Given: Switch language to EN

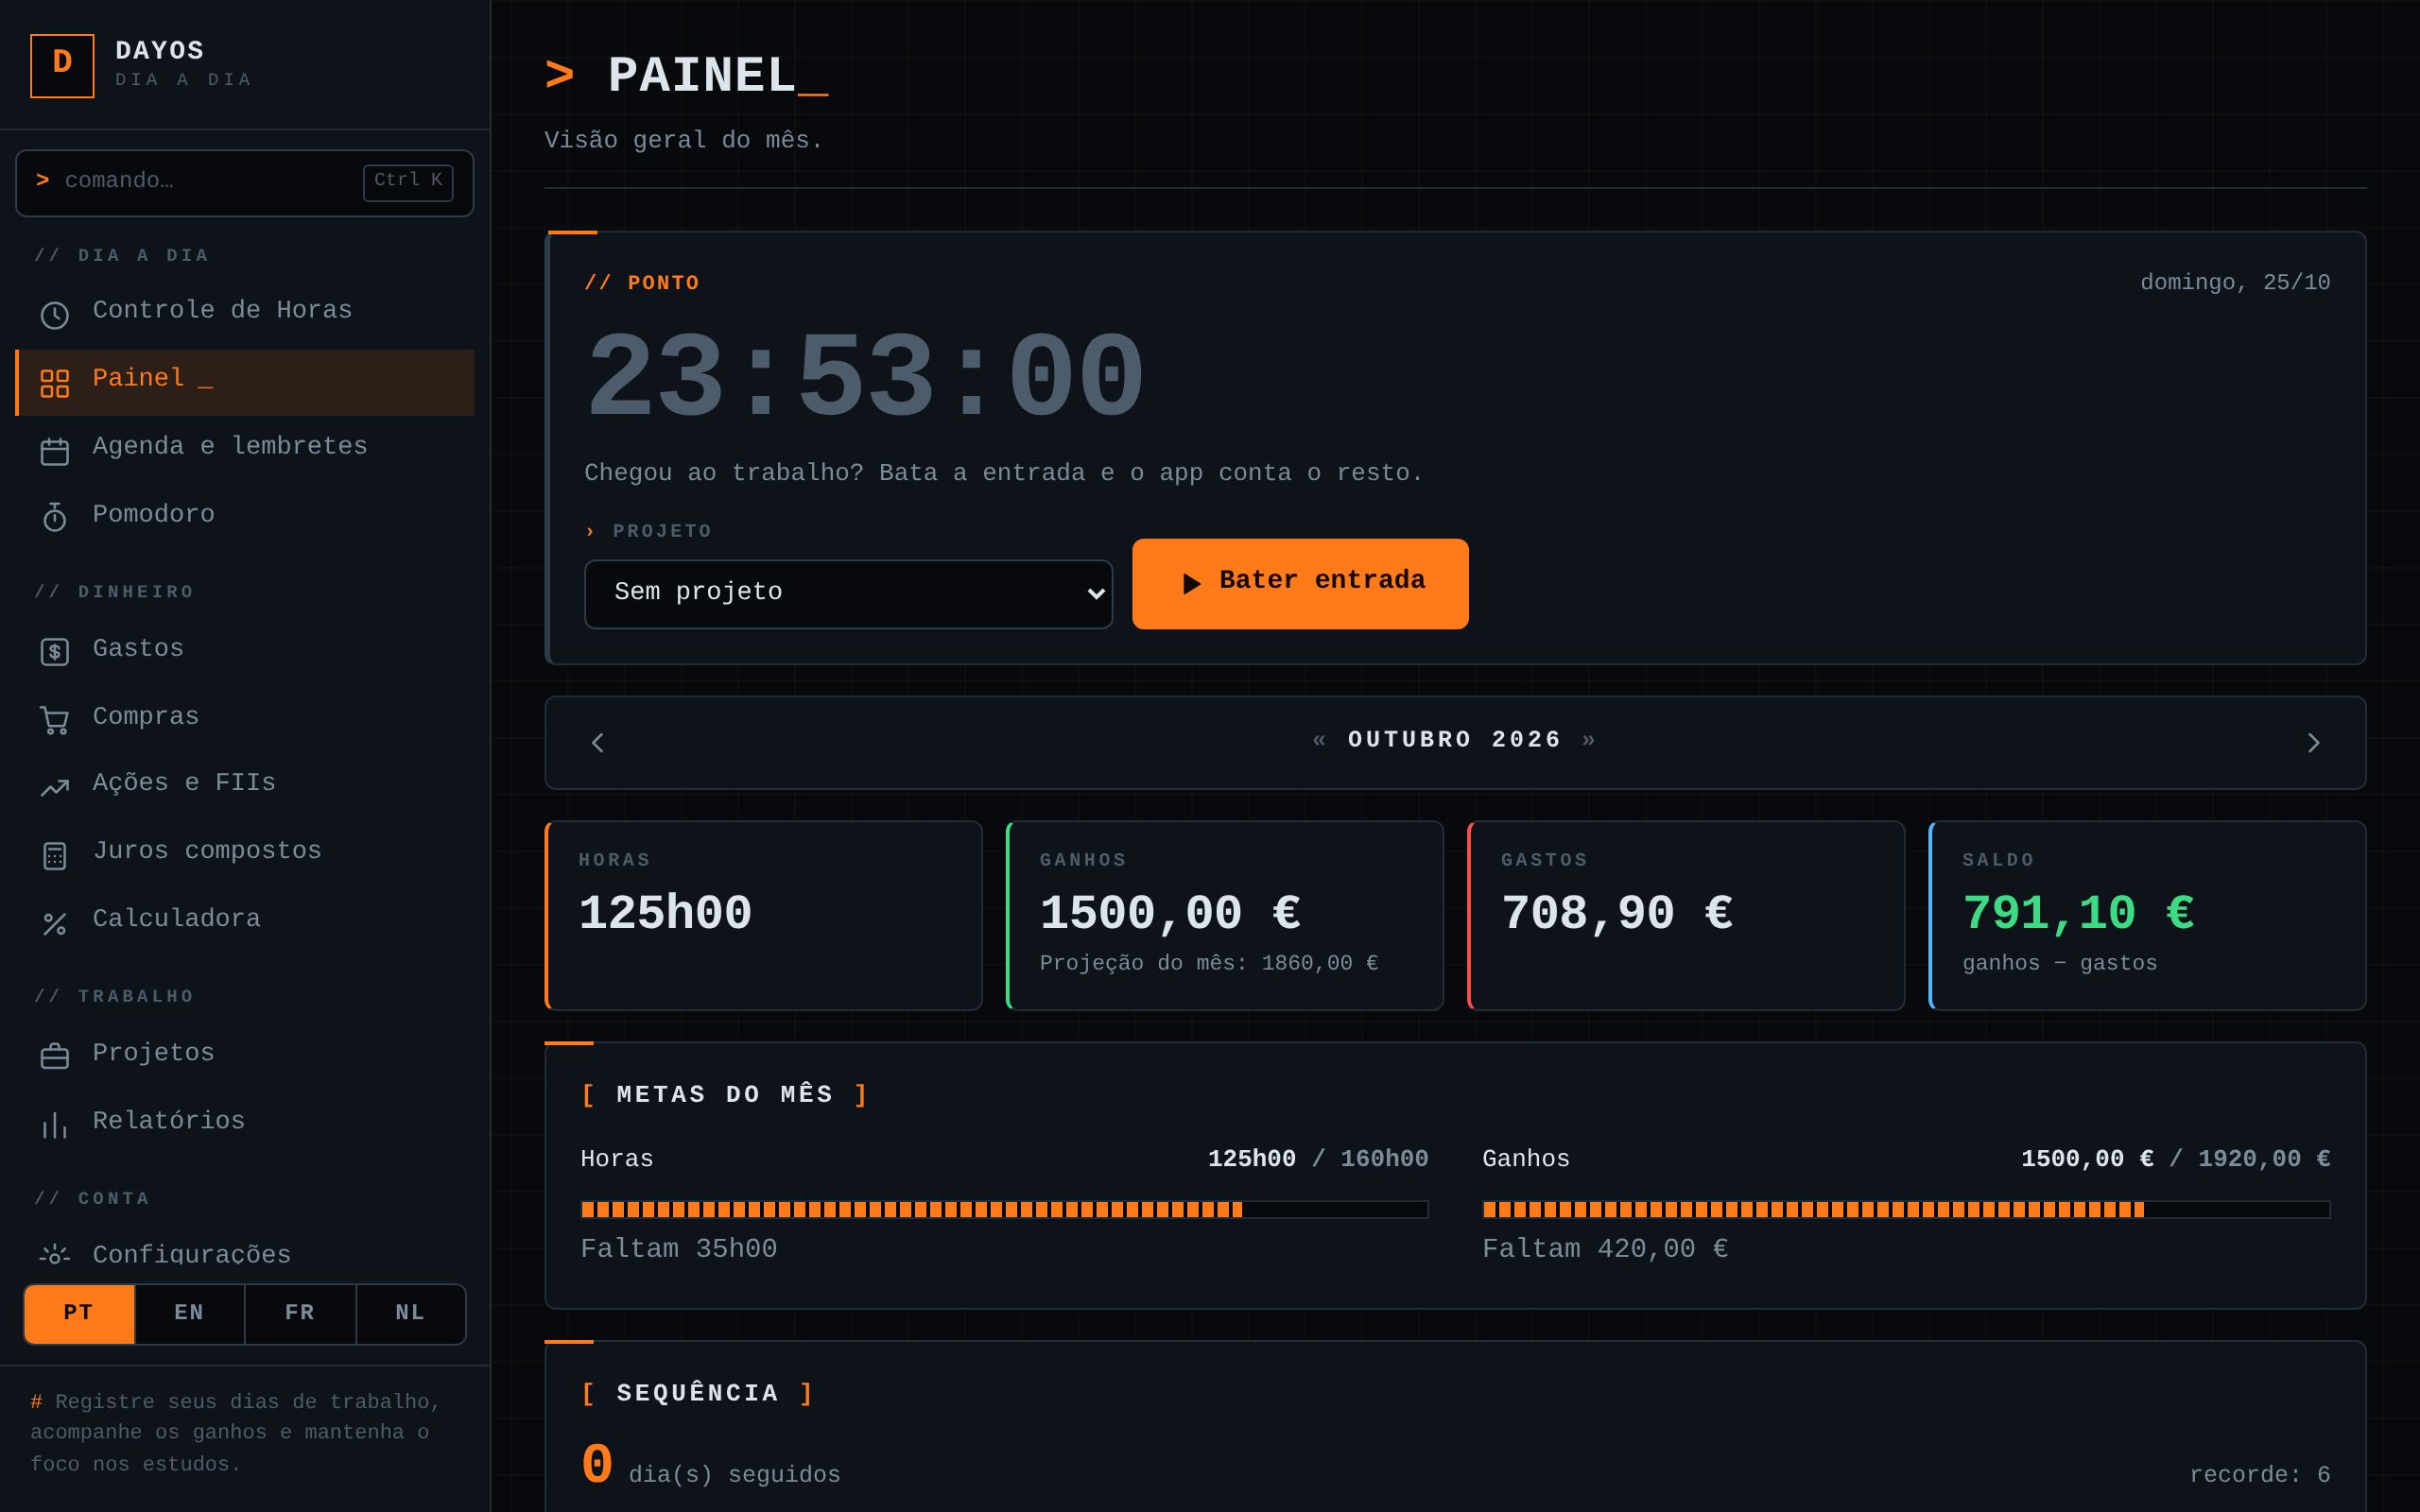Looking at the screenshot, I should 189,1314.
